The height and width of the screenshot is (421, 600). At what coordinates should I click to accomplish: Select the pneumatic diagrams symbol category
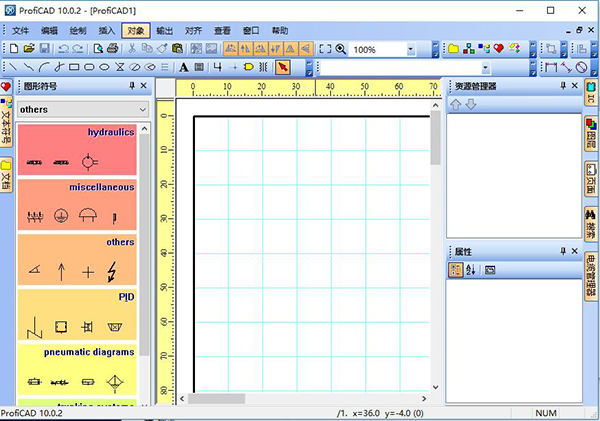pos(77,369)
